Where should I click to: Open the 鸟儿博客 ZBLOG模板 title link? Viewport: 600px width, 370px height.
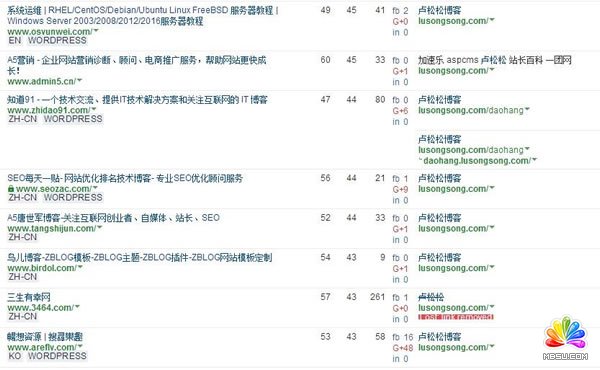(140, 258)
